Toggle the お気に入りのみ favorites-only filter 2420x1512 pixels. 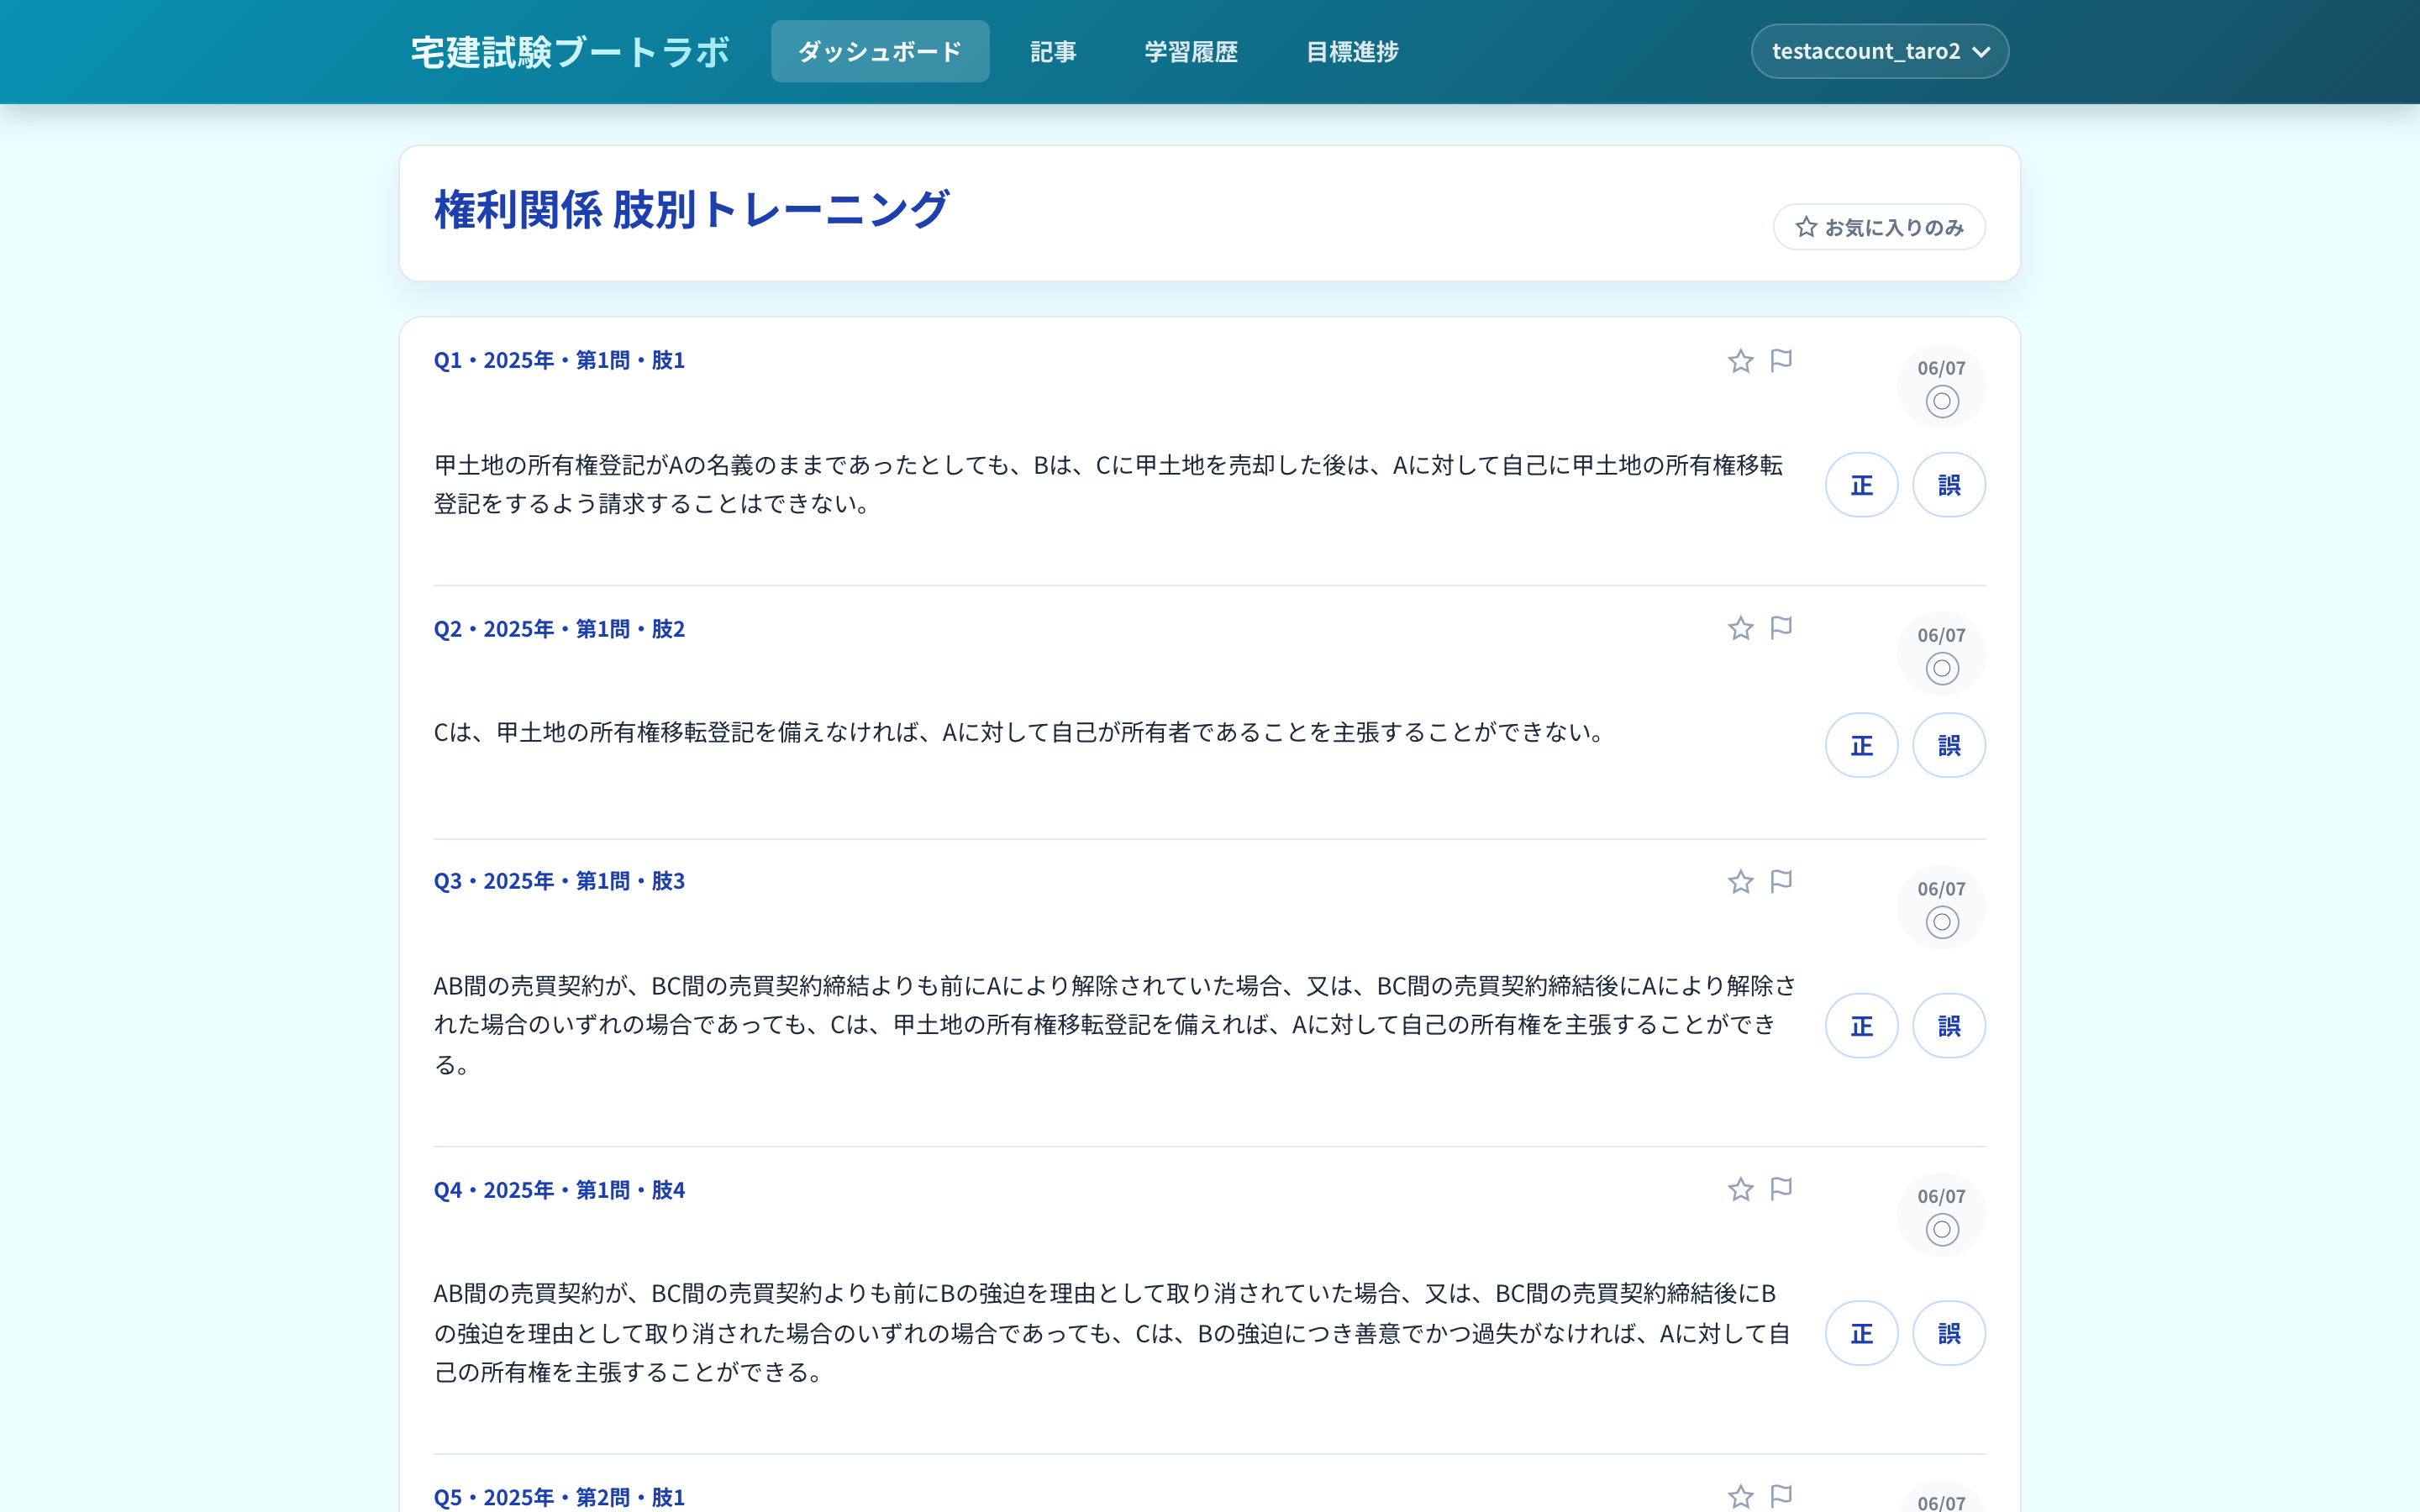pos(1879,227)
